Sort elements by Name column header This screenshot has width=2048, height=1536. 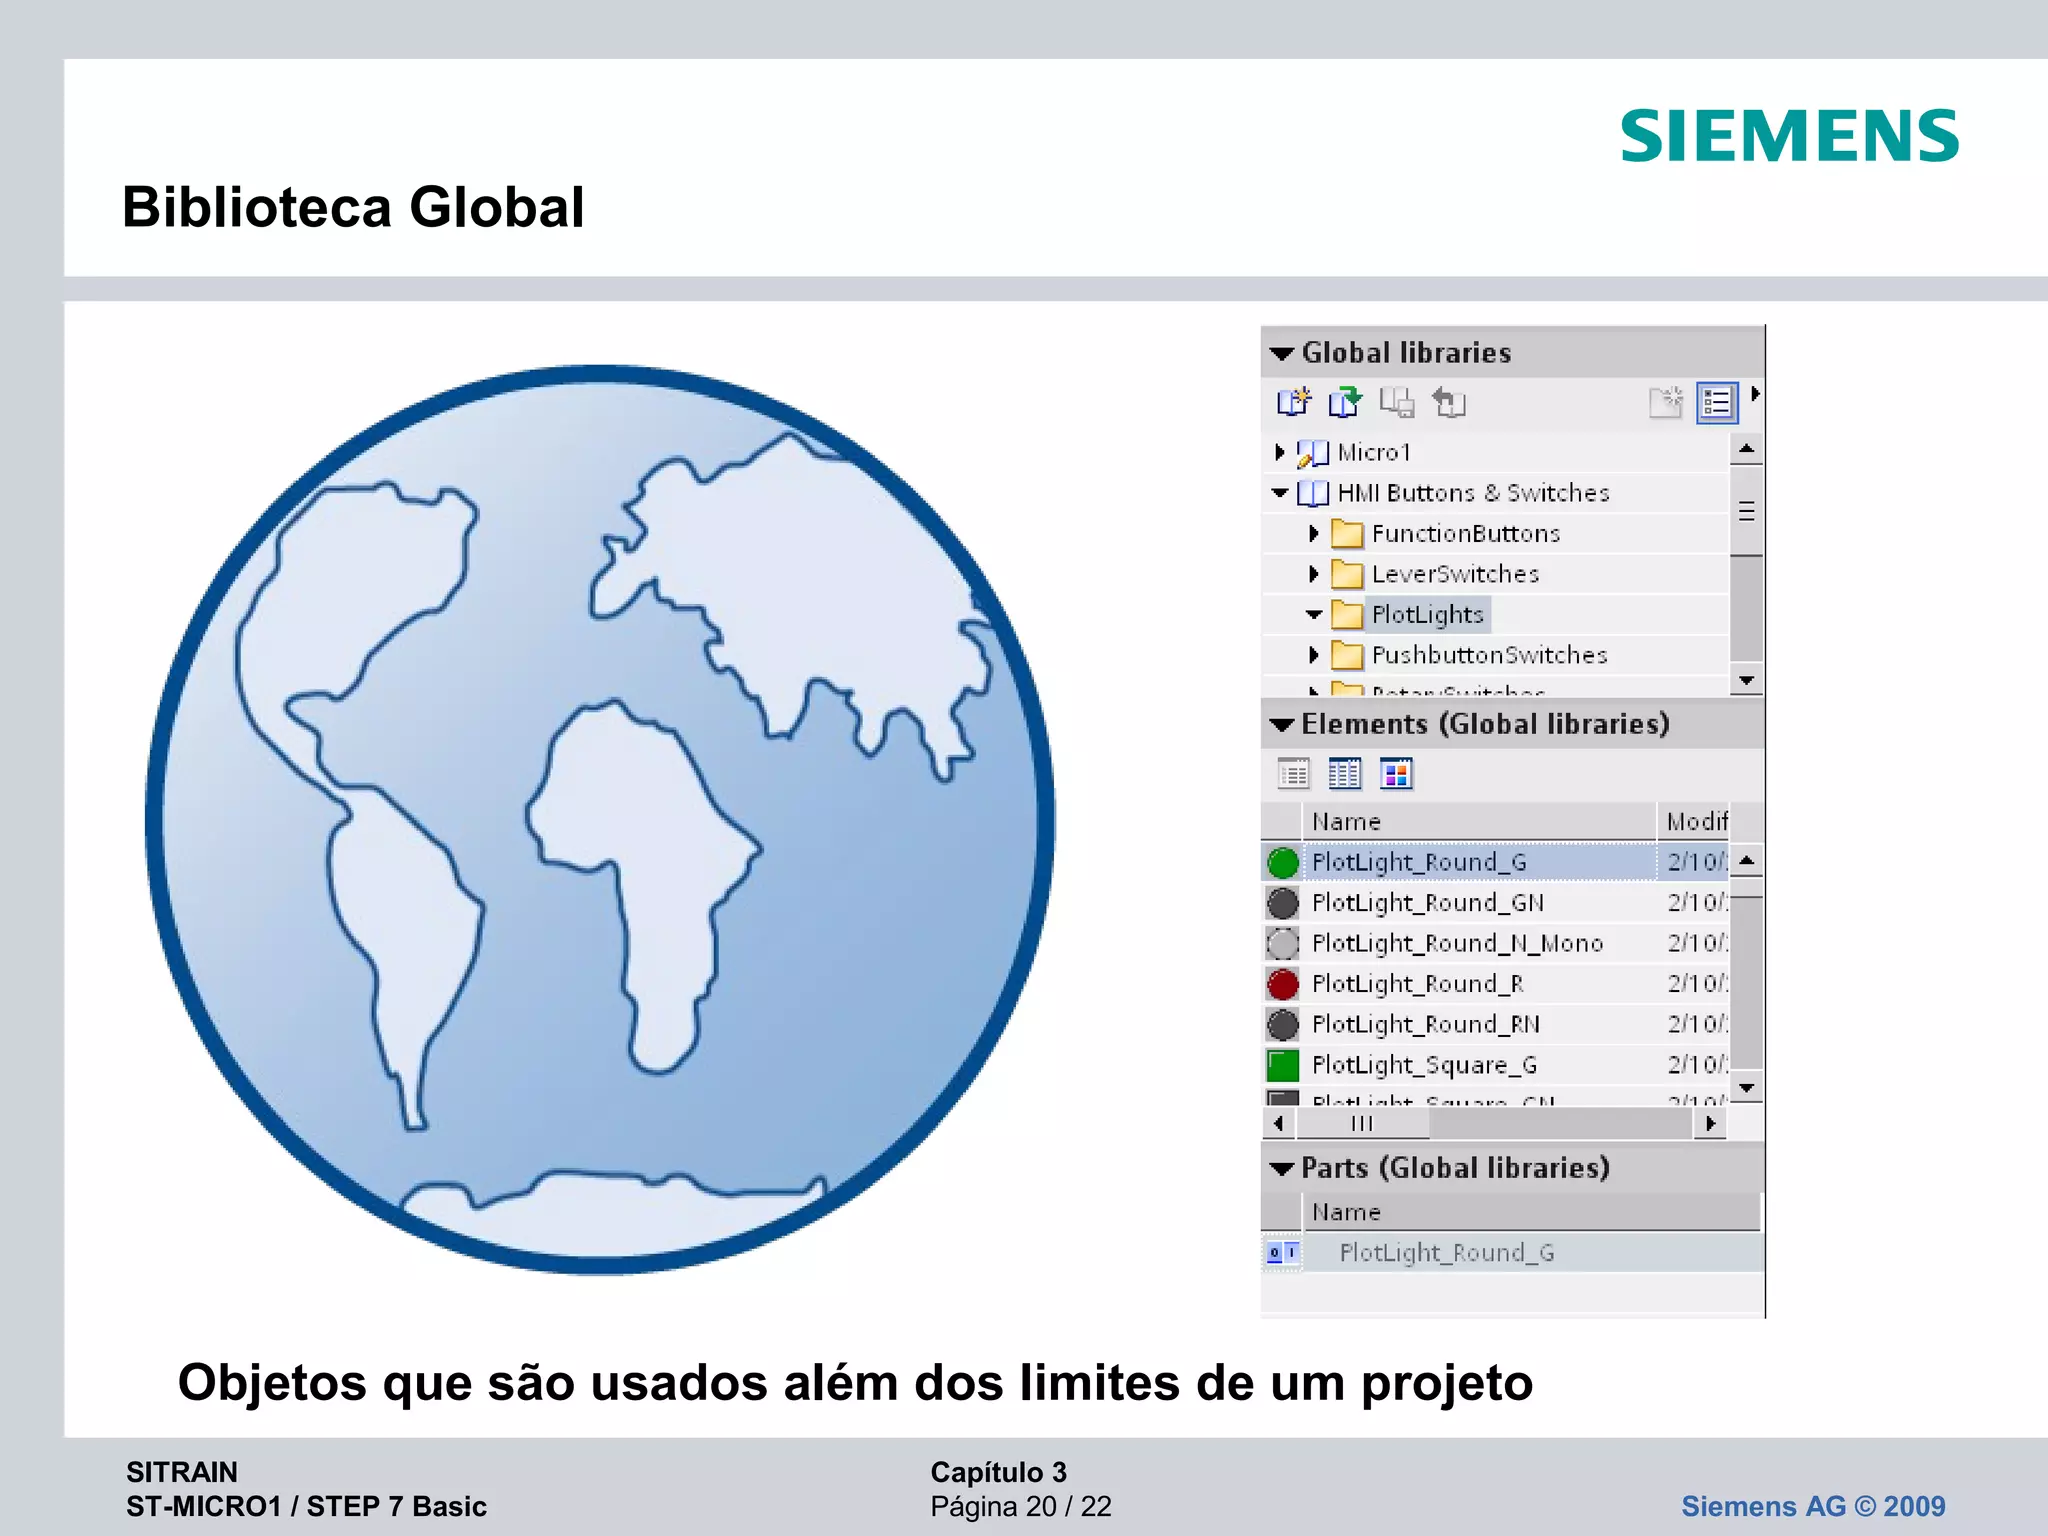click(x=1479, y=822)
